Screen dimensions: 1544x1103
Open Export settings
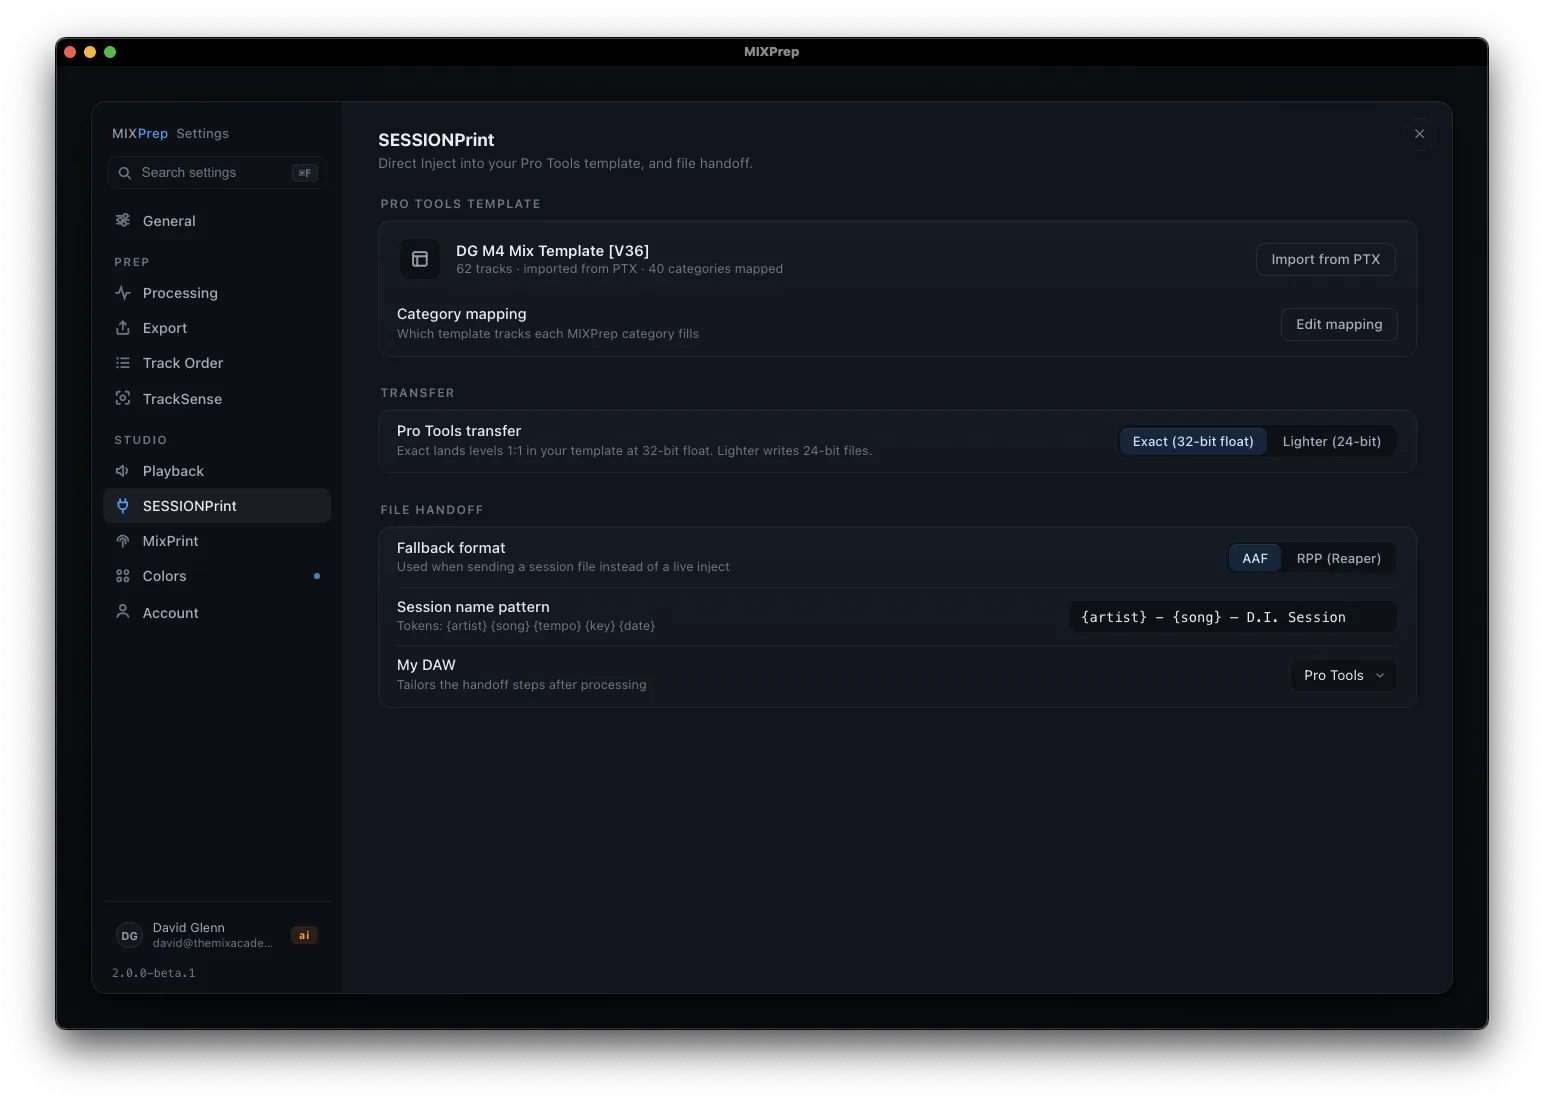217,328
